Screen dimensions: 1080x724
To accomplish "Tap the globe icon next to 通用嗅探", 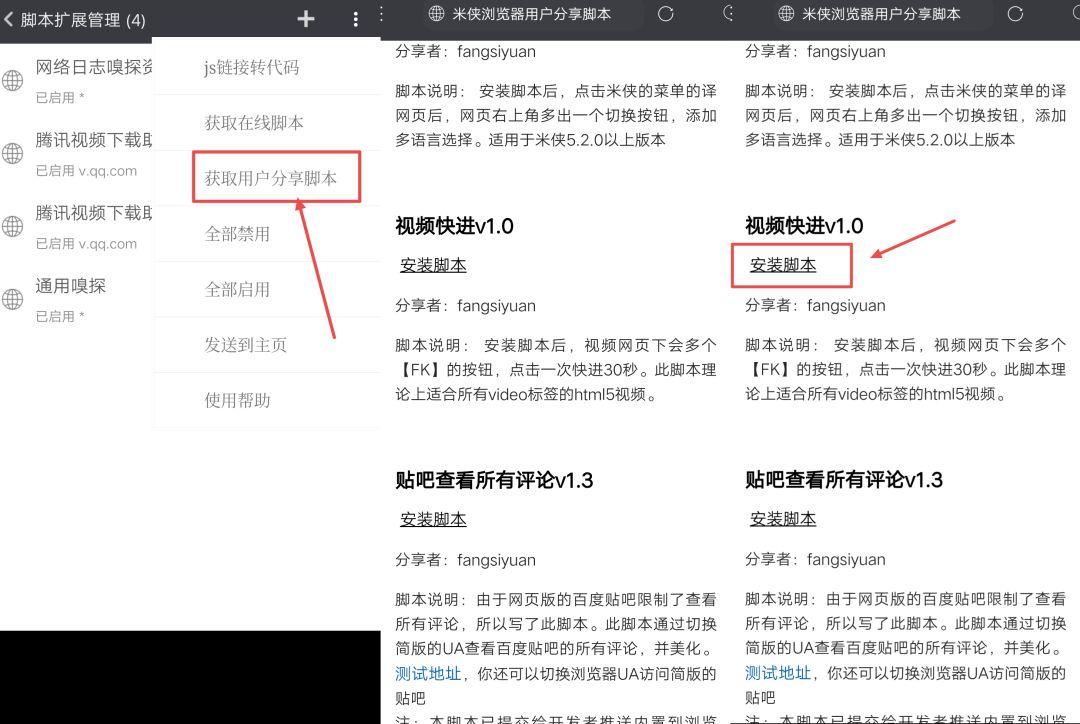I will tap(14, 300).
